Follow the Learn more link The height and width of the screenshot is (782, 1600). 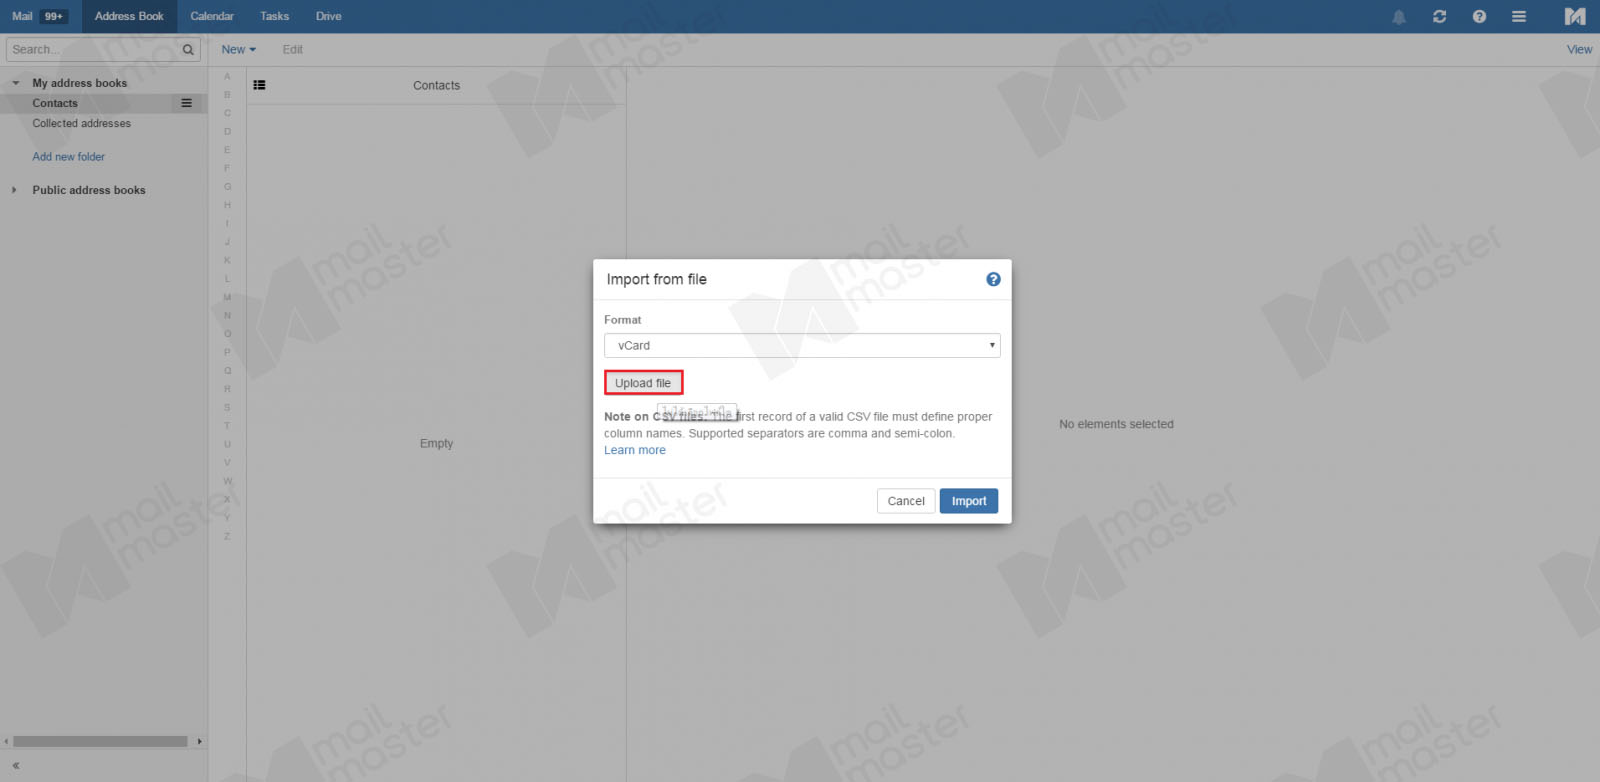tap(635, 450)
